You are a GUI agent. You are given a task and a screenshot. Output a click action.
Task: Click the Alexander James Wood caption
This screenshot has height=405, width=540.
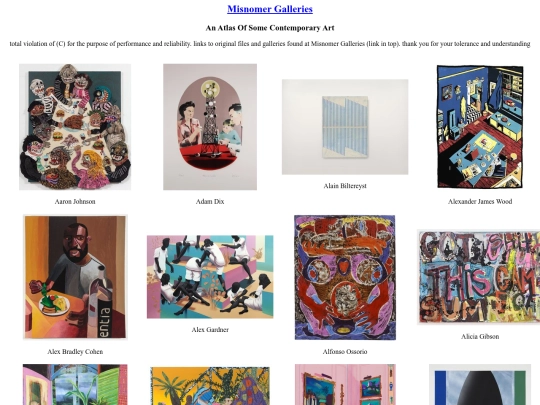click(x=480, y=201)
